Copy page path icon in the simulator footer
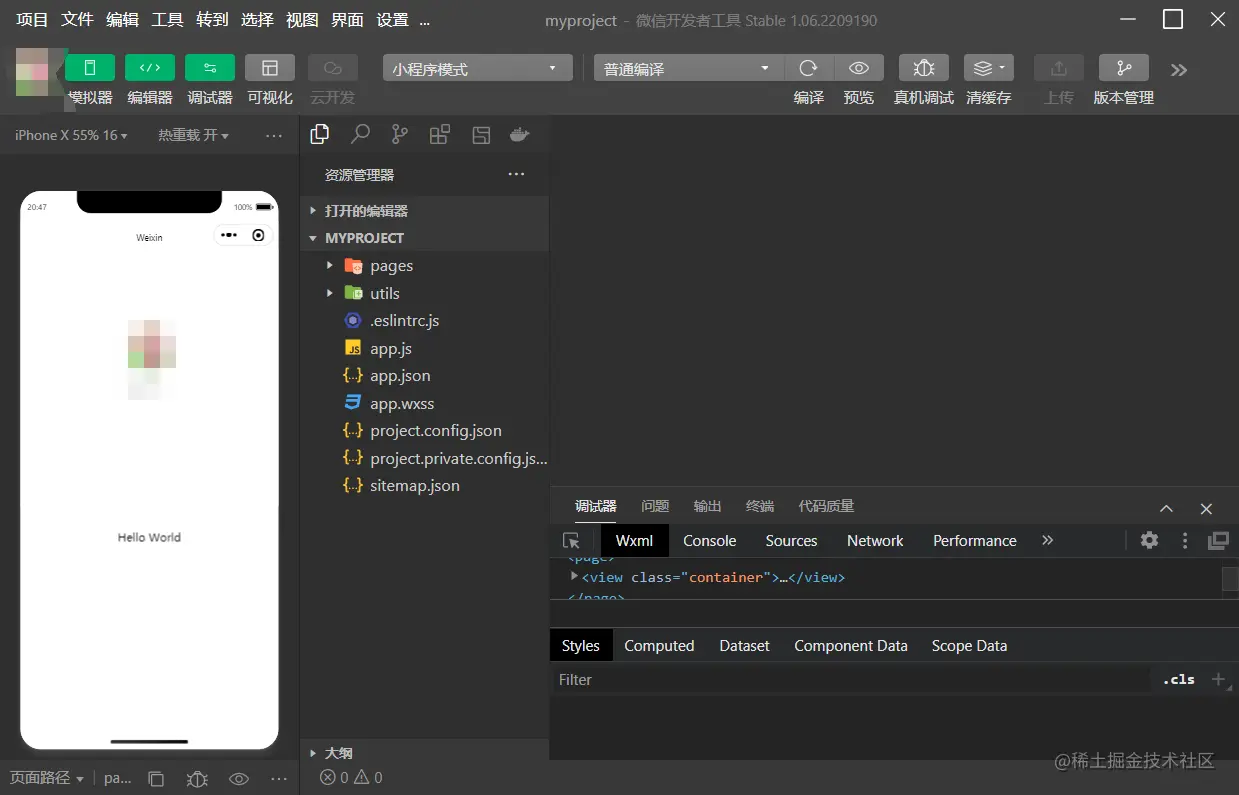Viewport: 1239px width, 795px height. tap(156, 778)
